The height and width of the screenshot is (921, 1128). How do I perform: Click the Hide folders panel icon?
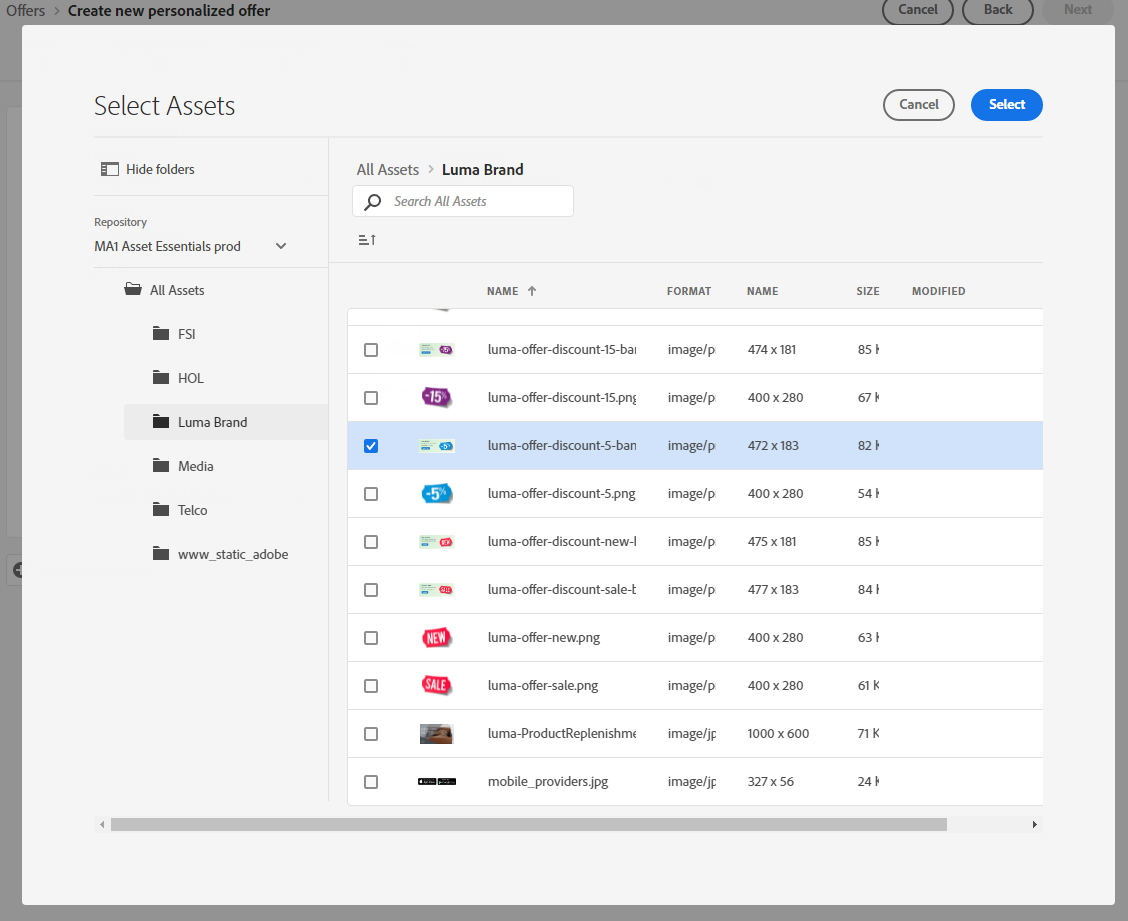[x=109, y=169]
